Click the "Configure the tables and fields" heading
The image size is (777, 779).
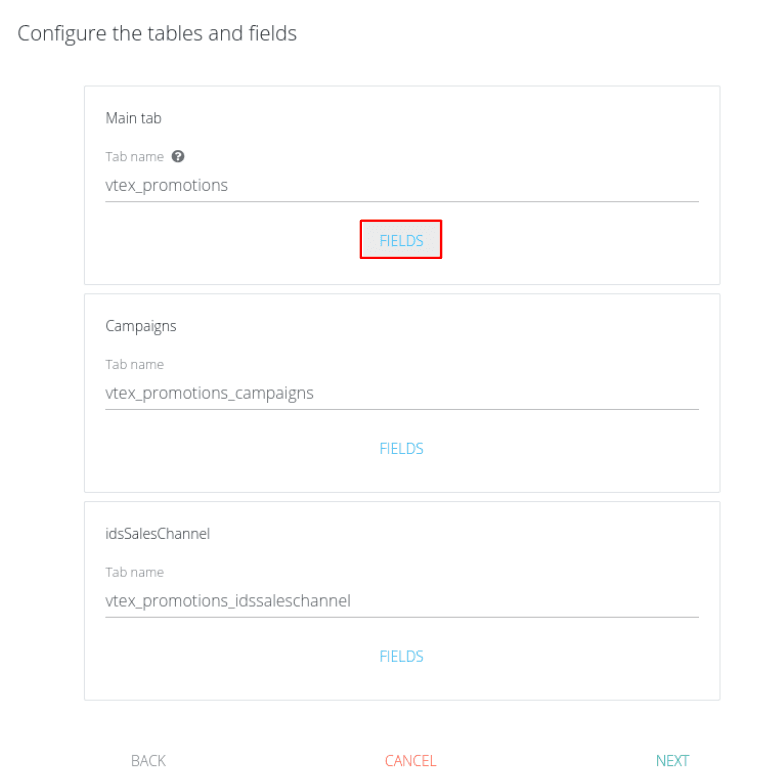tap(157, 33)
